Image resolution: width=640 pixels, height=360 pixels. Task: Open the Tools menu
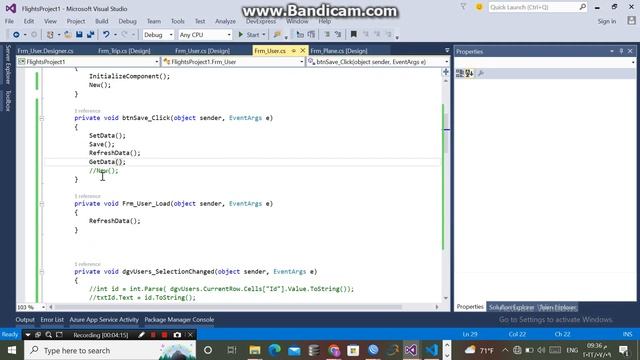[178, 21]
